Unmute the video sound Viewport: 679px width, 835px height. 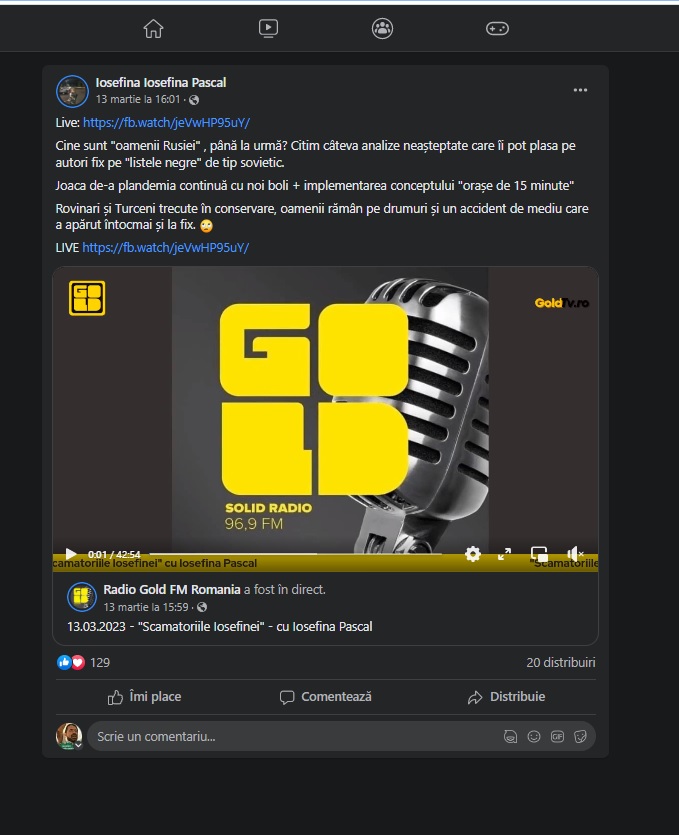[575, 554]
